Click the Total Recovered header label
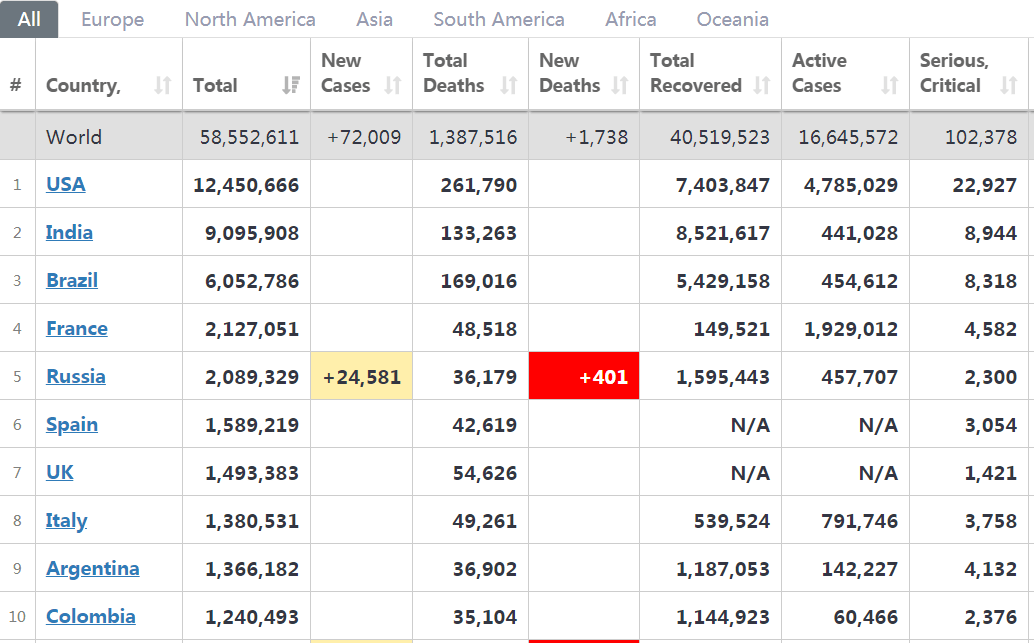 pyautogui.click(x=696, y=73)
